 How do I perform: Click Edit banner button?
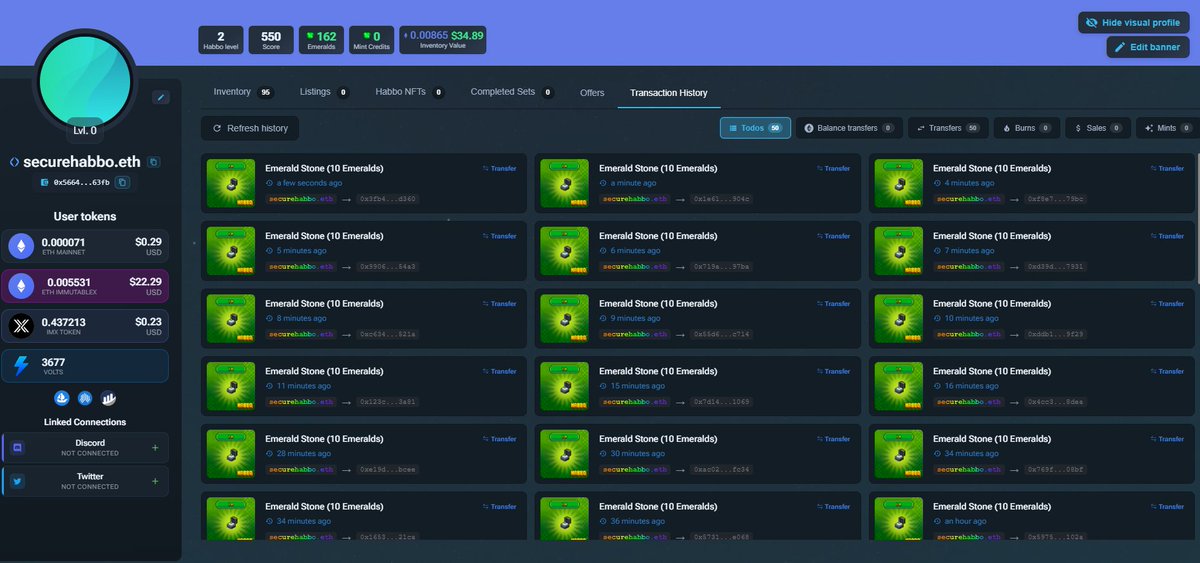[1147, 47]
